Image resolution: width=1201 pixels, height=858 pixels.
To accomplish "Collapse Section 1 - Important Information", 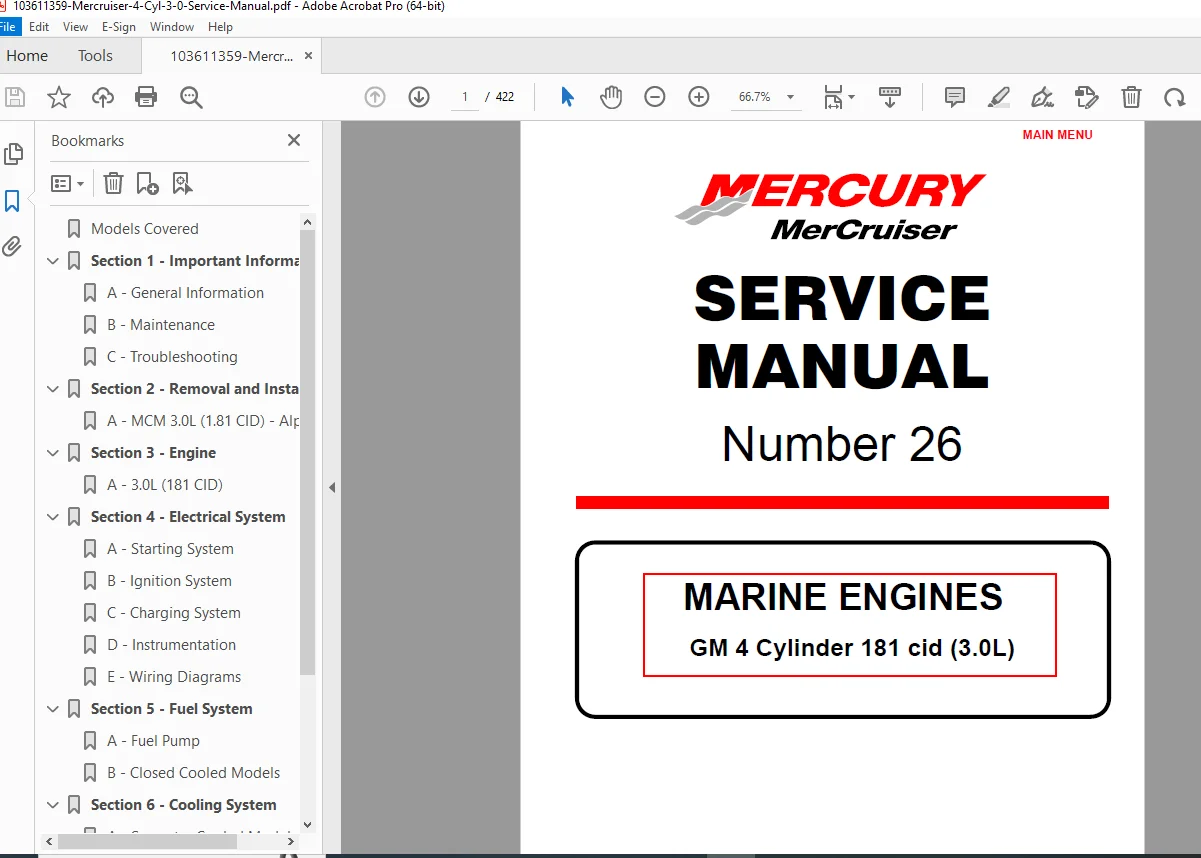I will pyautogui.click(x=53, y=261).
